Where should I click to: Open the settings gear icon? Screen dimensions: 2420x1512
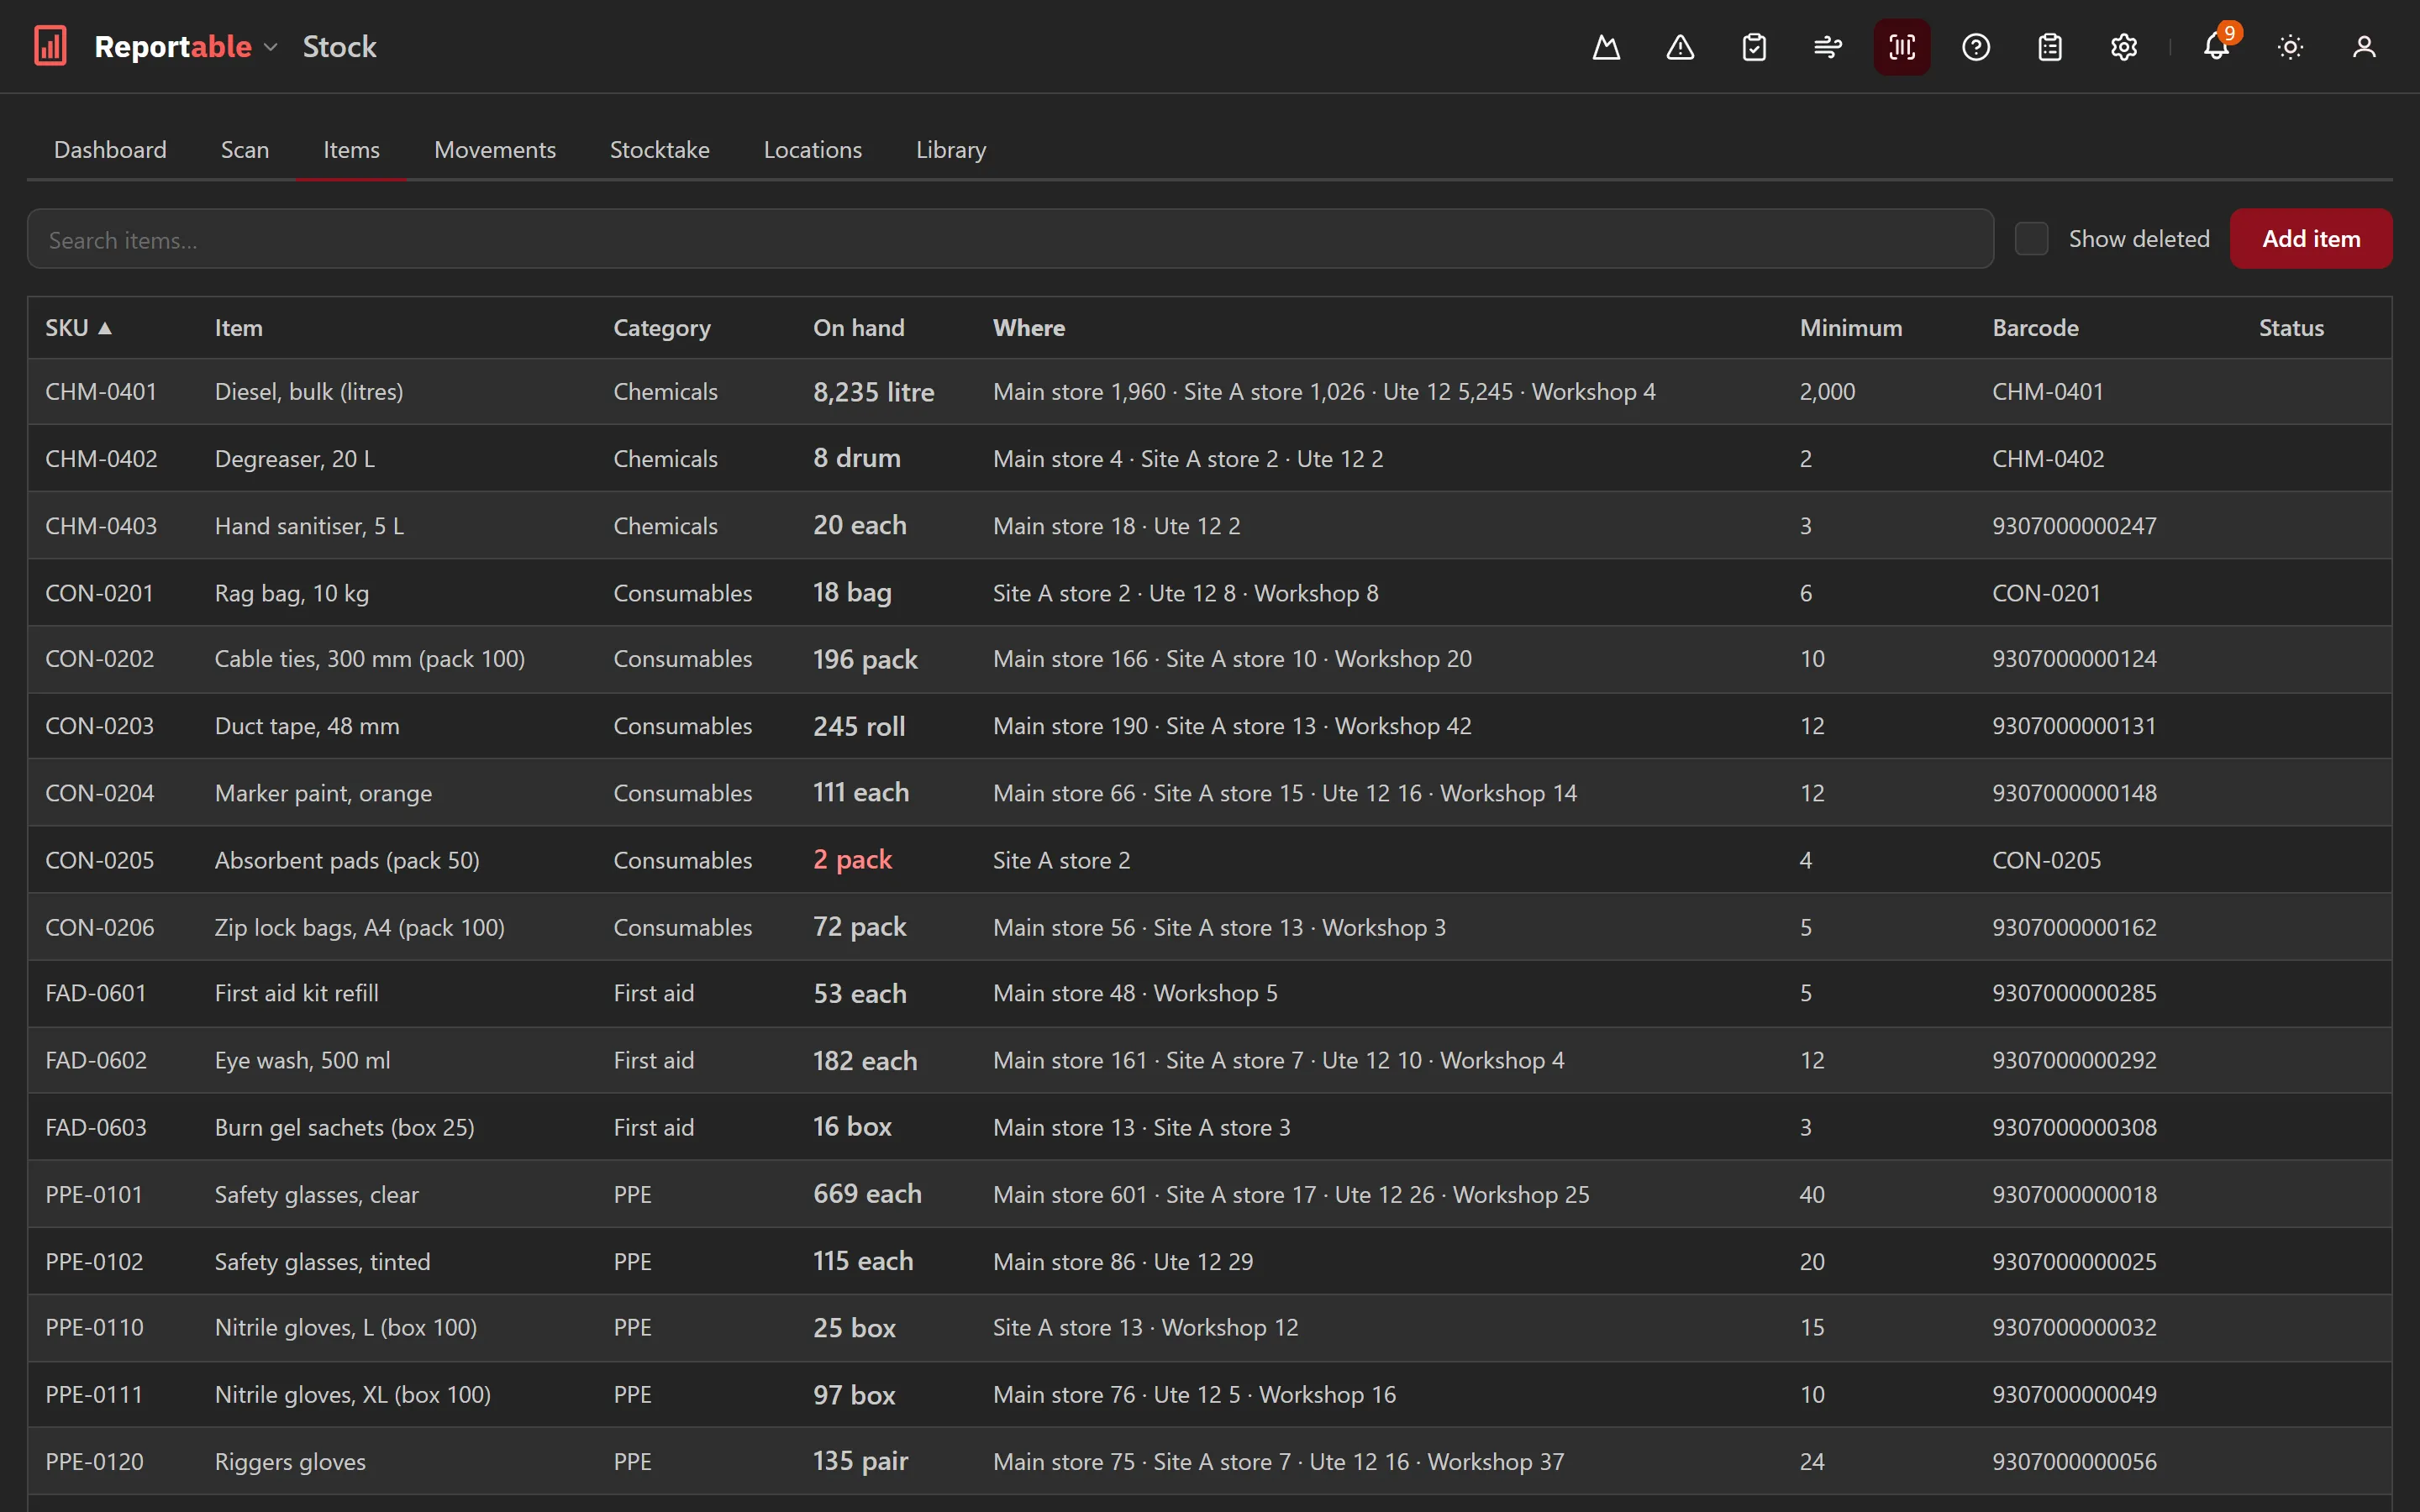point(2124,47)
